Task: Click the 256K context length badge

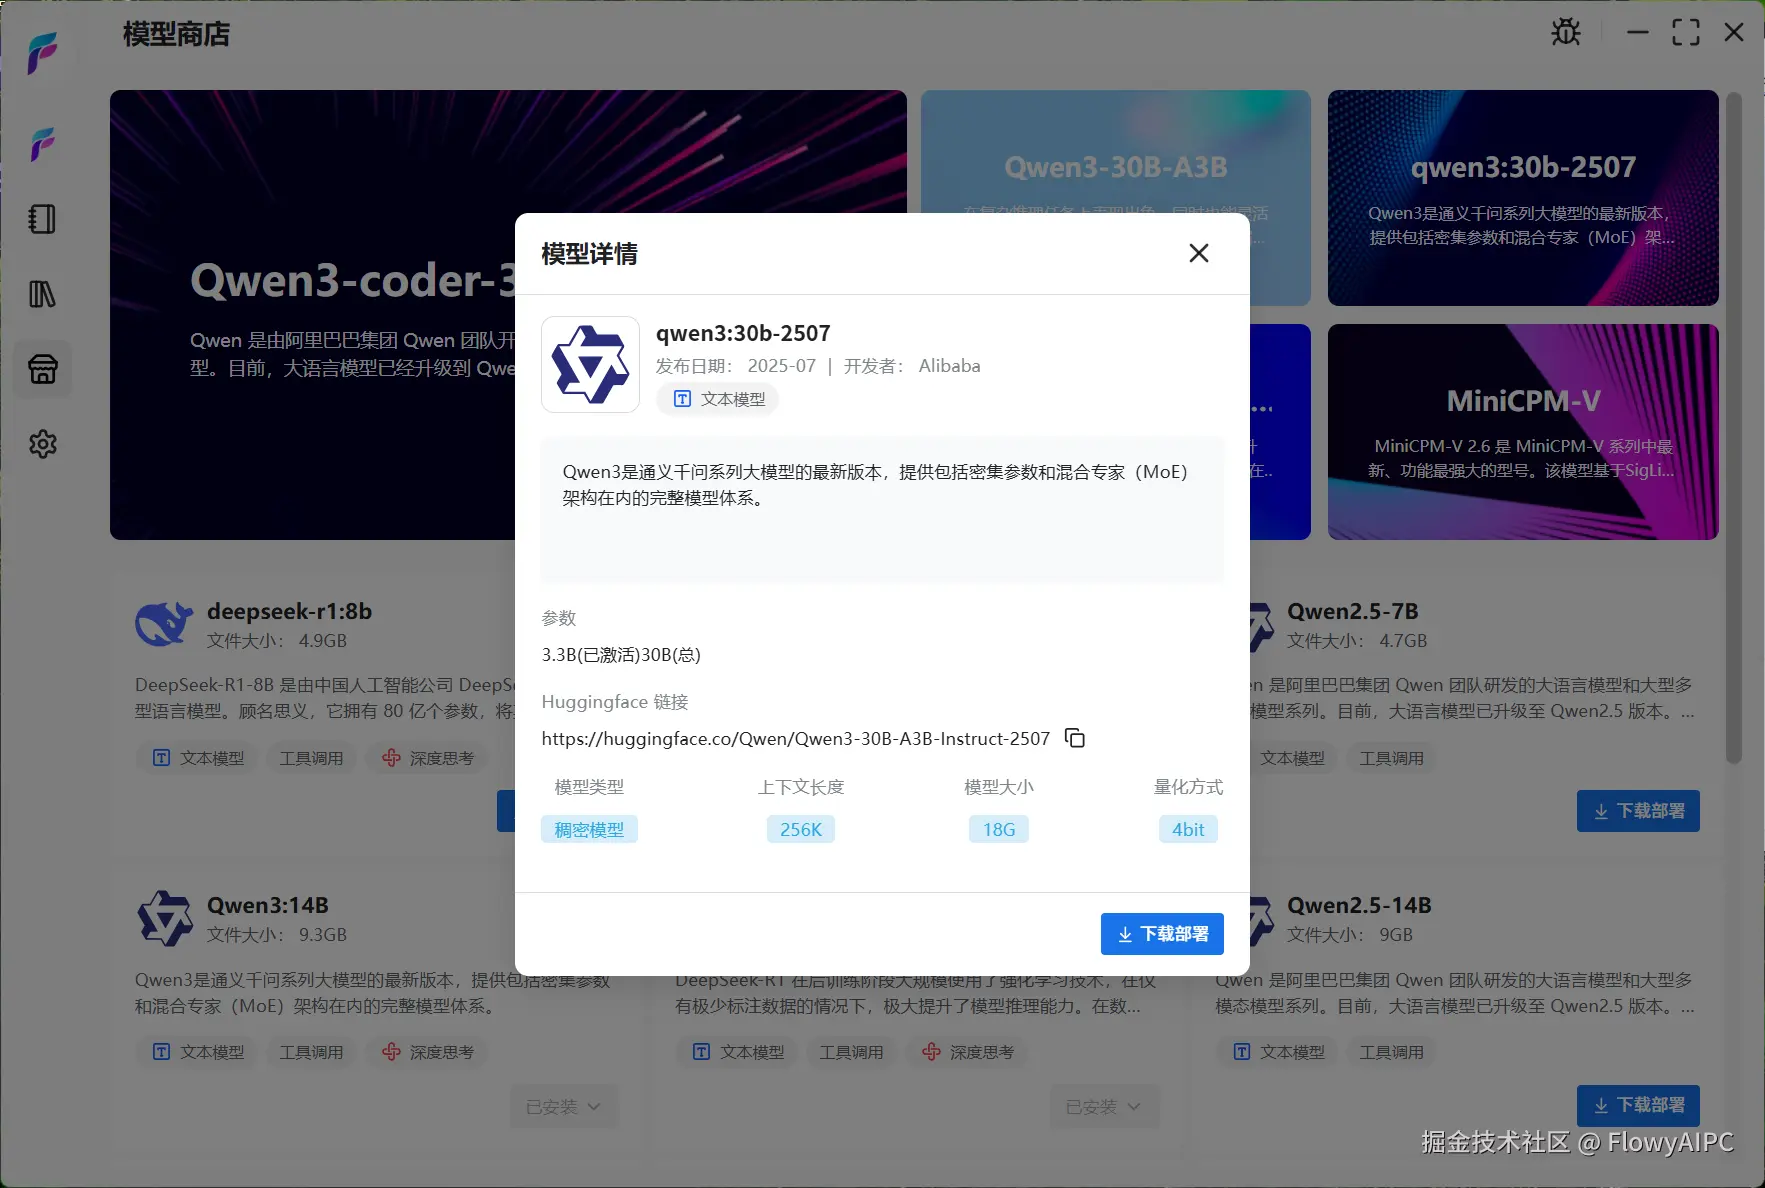Action: (x=801, y=829)
